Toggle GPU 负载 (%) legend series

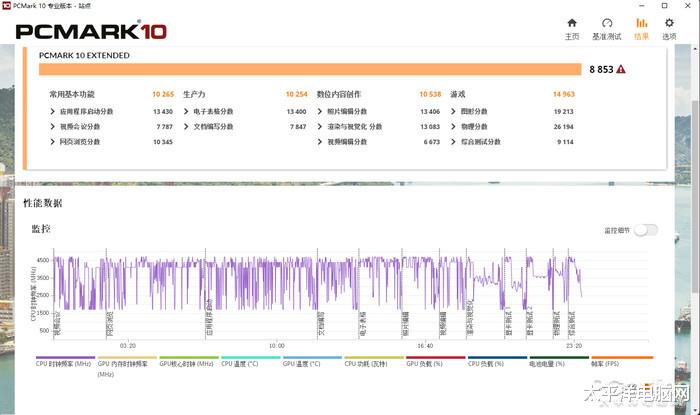pos(436,361)
